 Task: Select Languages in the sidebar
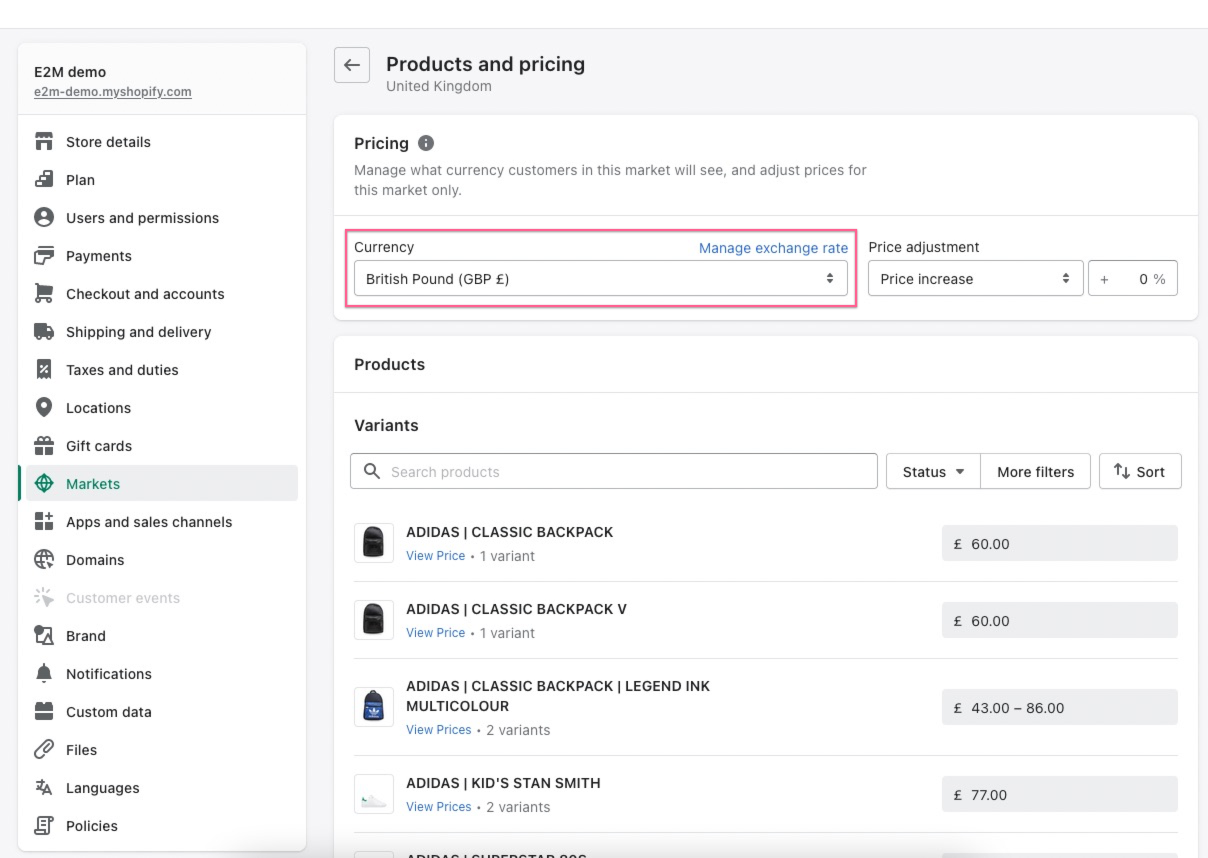click(x=102, y=788)
